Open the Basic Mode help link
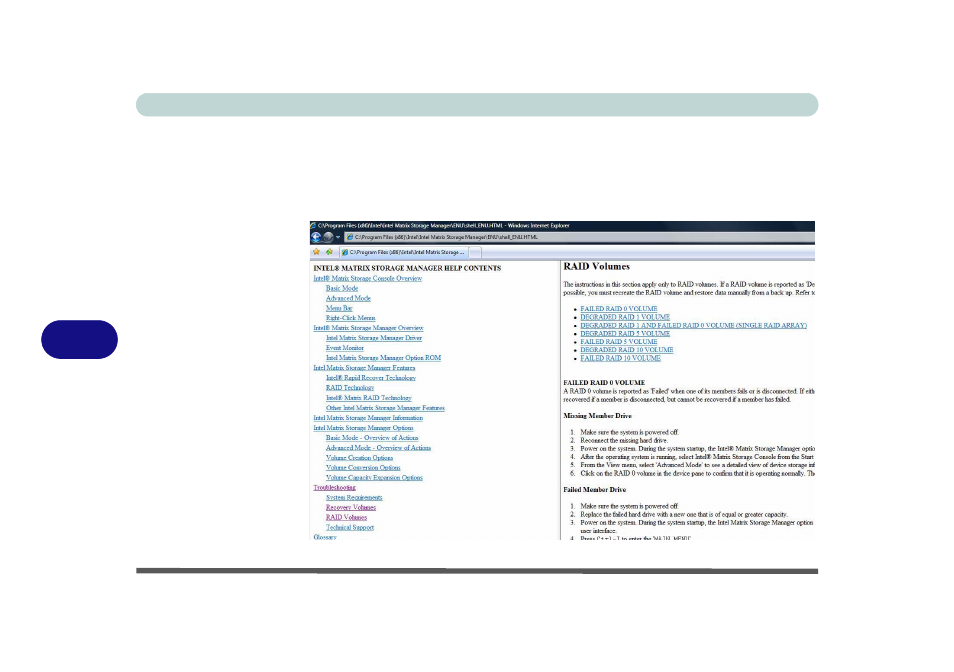Image resolution: width=954 pixels, height=672 pixels. coord(342,288)
